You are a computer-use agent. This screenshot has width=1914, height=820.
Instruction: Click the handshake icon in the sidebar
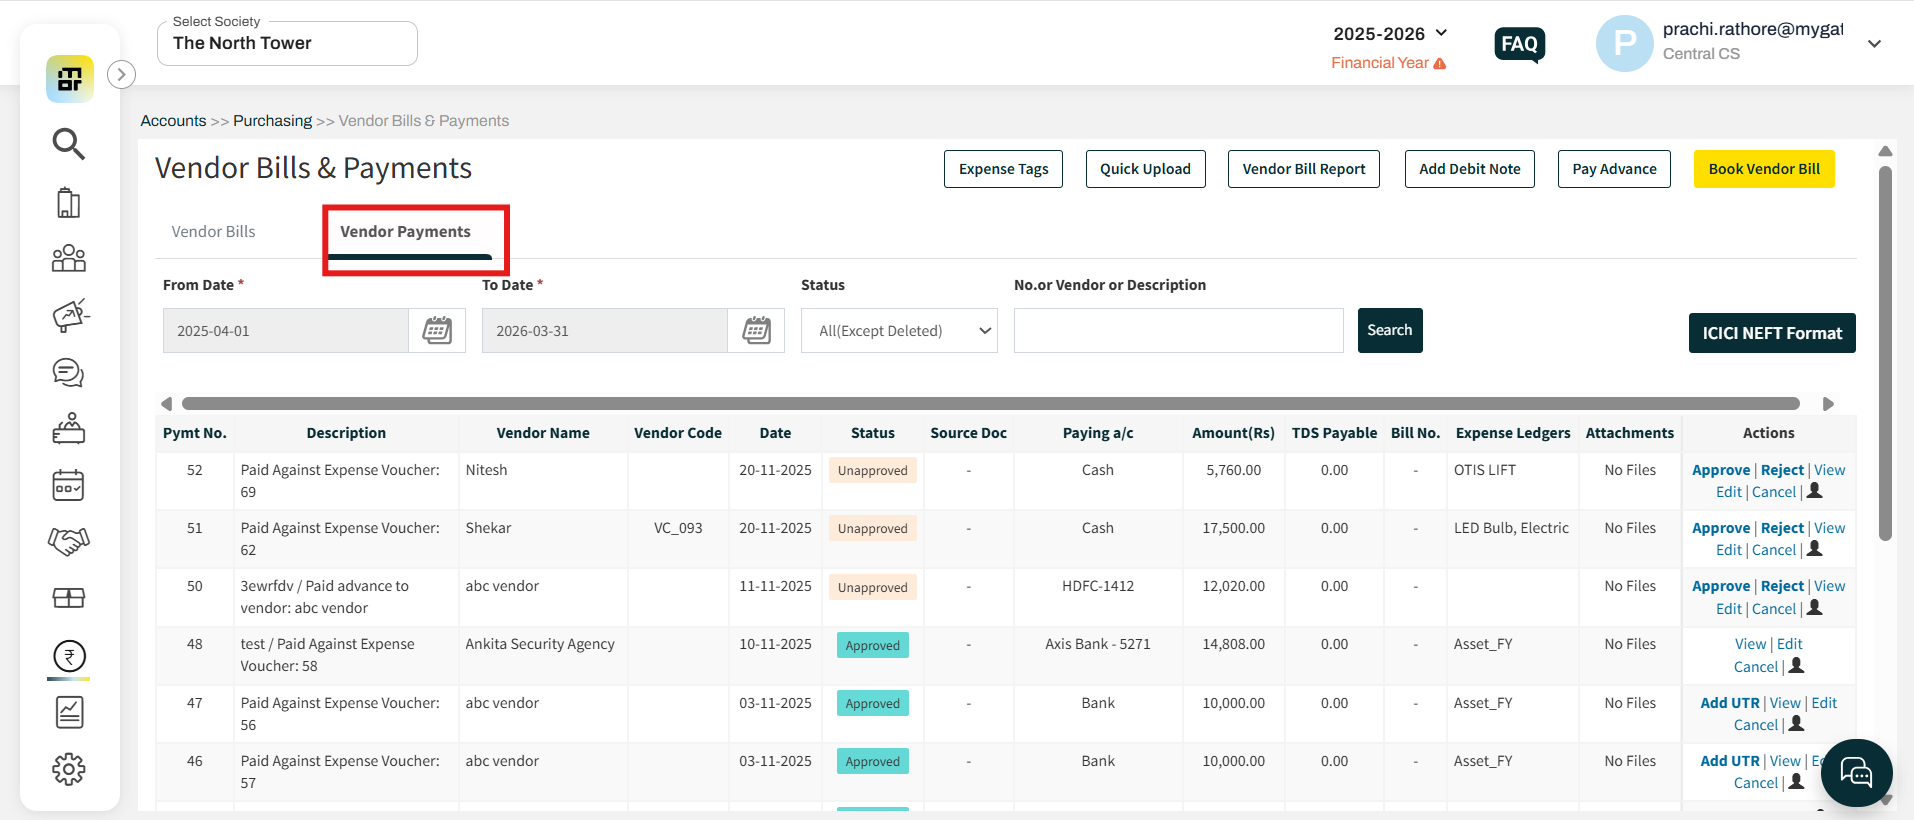click(x=68, y=541)
